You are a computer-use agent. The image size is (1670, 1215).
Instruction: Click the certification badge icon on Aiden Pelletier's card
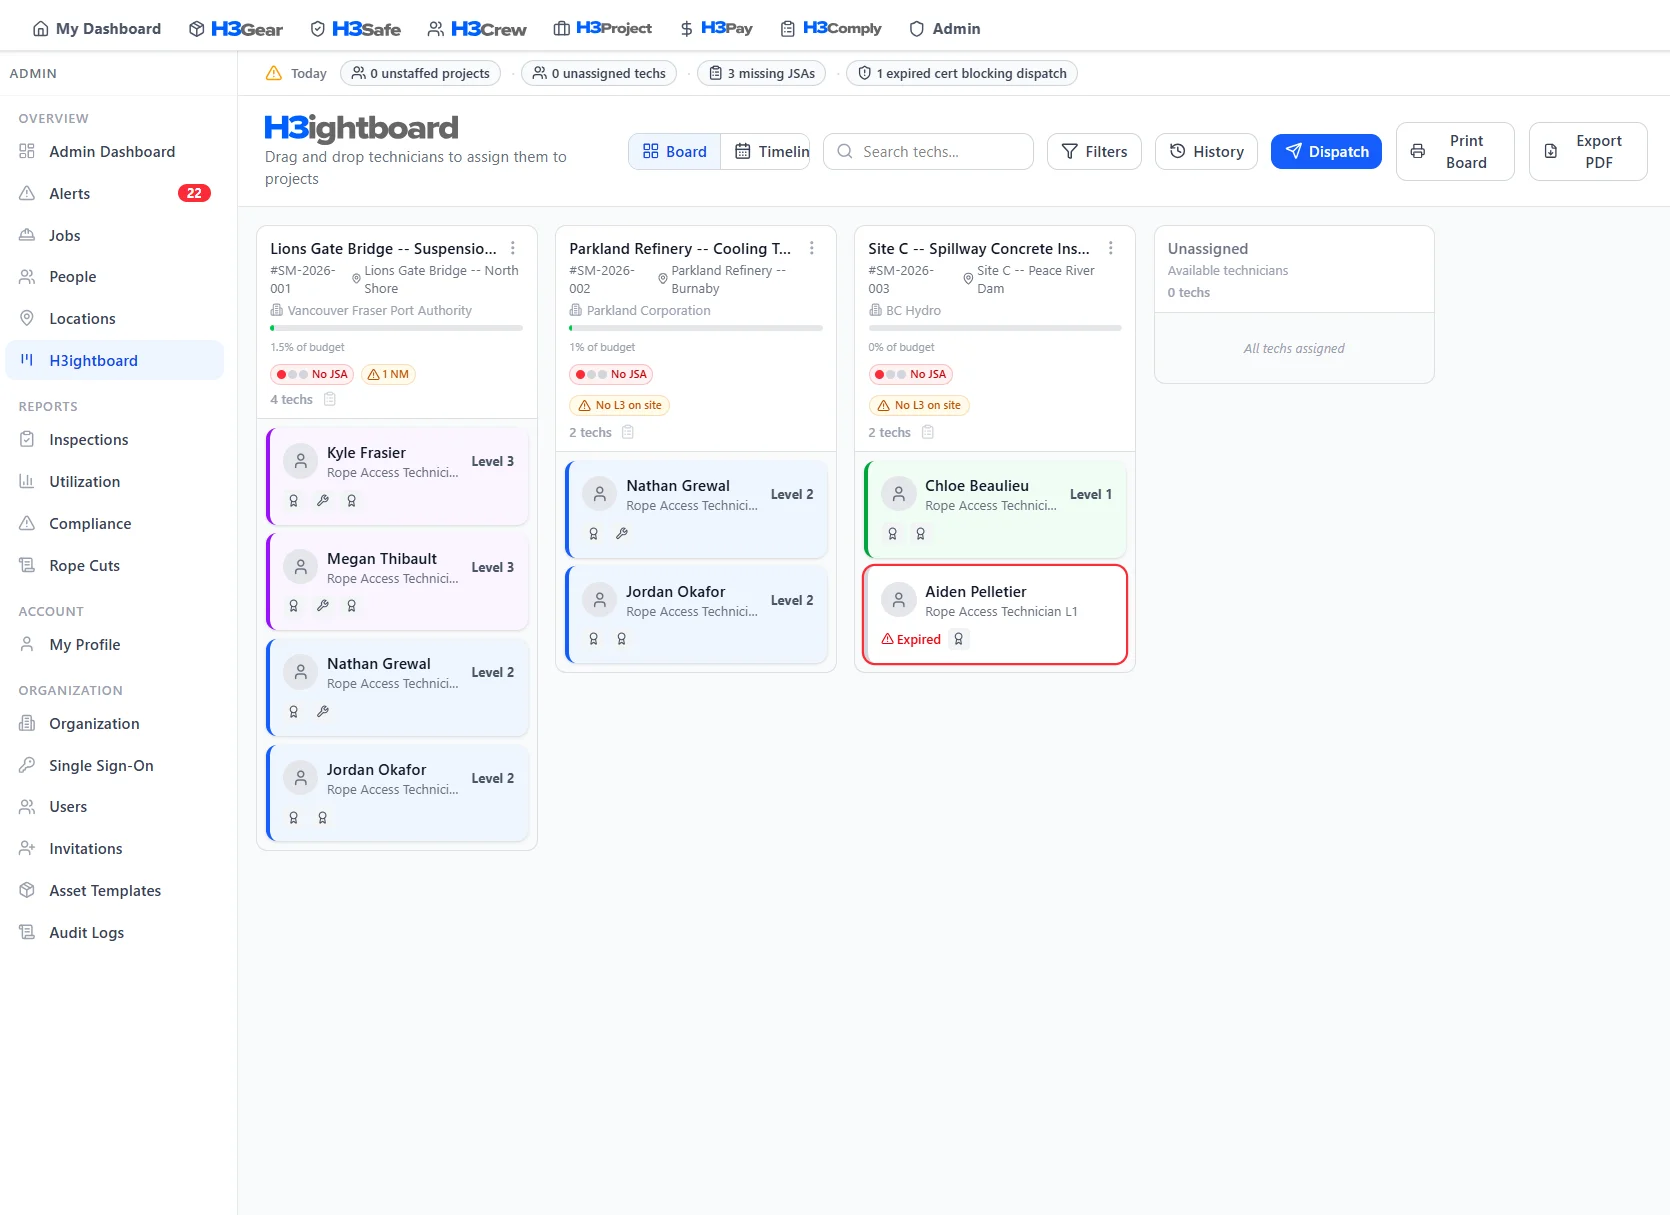click(x=959, y=639)
